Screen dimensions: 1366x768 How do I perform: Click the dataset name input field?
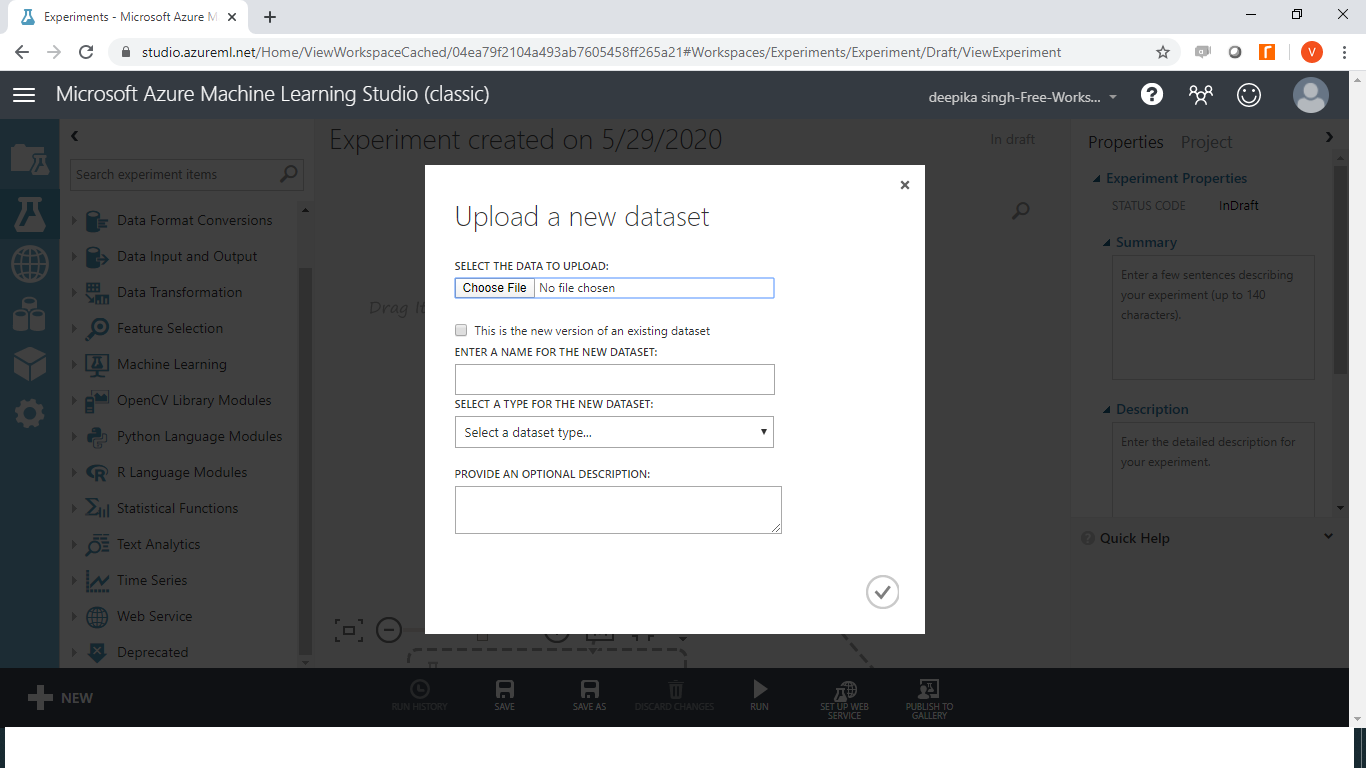(x=614, y=379)
